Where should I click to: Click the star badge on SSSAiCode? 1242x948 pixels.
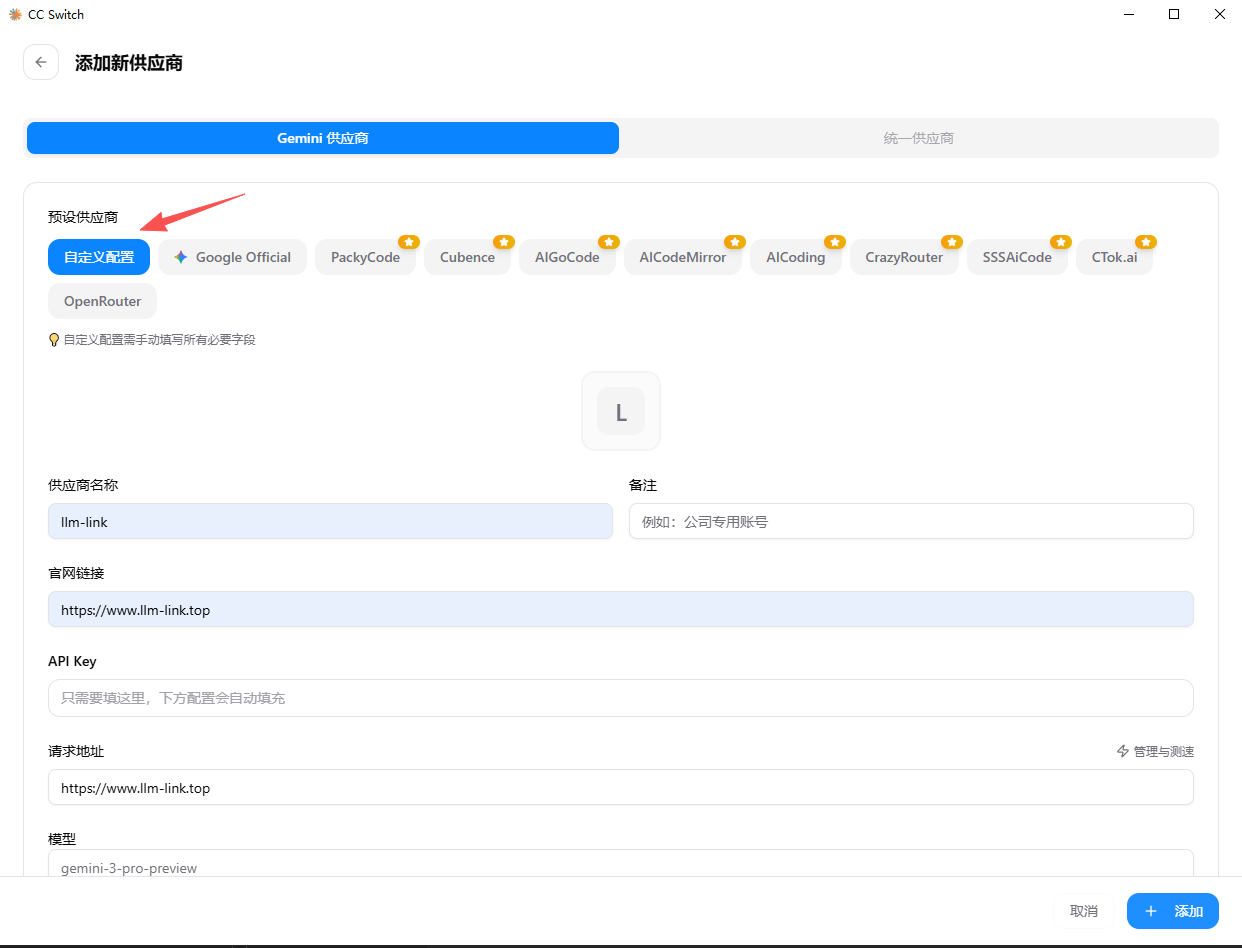pos(1061,242)
